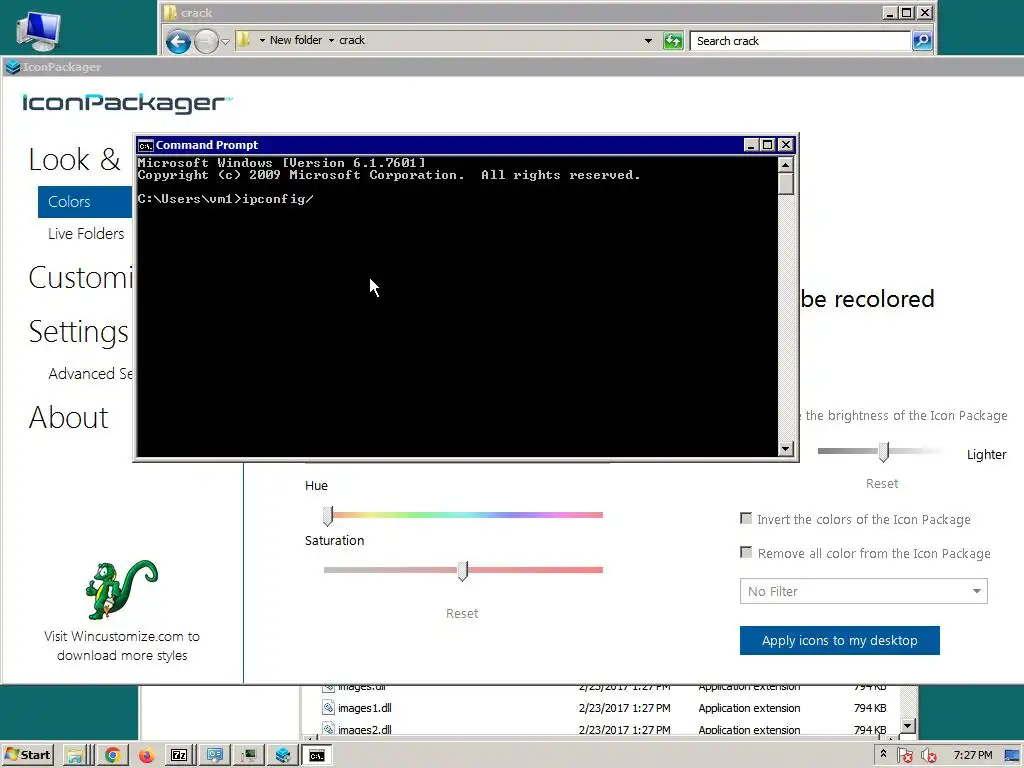Show hidden system tray icons
This screenshot has width=1024, height=768.
(884, 755)
